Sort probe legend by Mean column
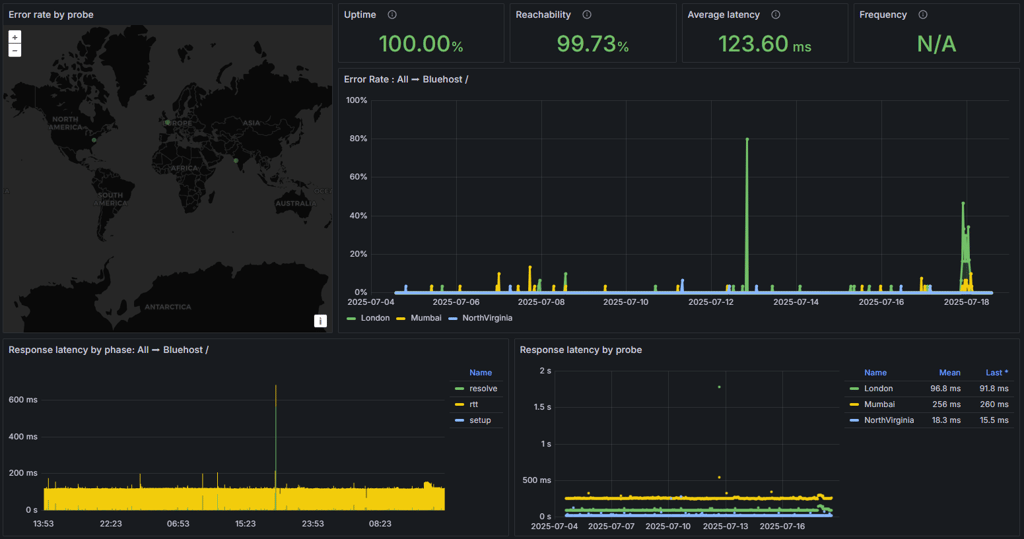 pyautogui.click(x=950, y=372)
